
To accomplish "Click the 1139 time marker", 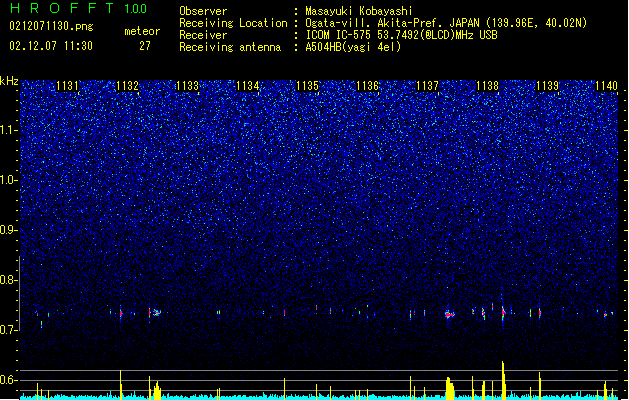I will click(x=548, y=85).
